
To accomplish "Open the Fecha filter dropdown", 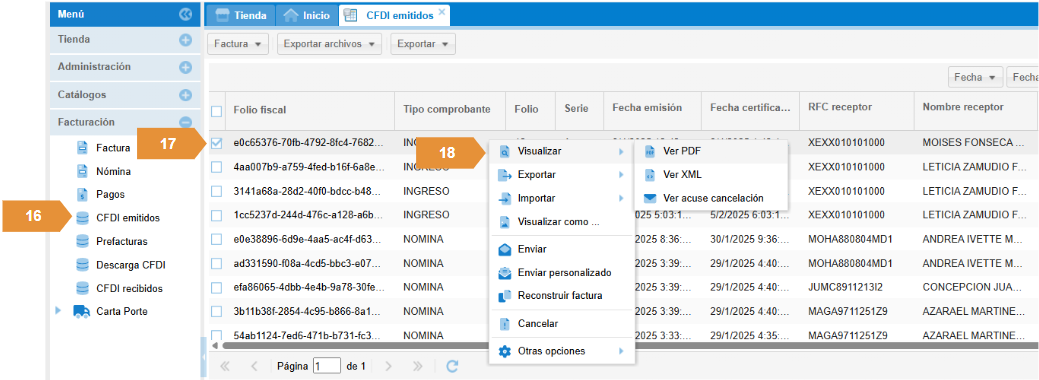I will point(975,78).
